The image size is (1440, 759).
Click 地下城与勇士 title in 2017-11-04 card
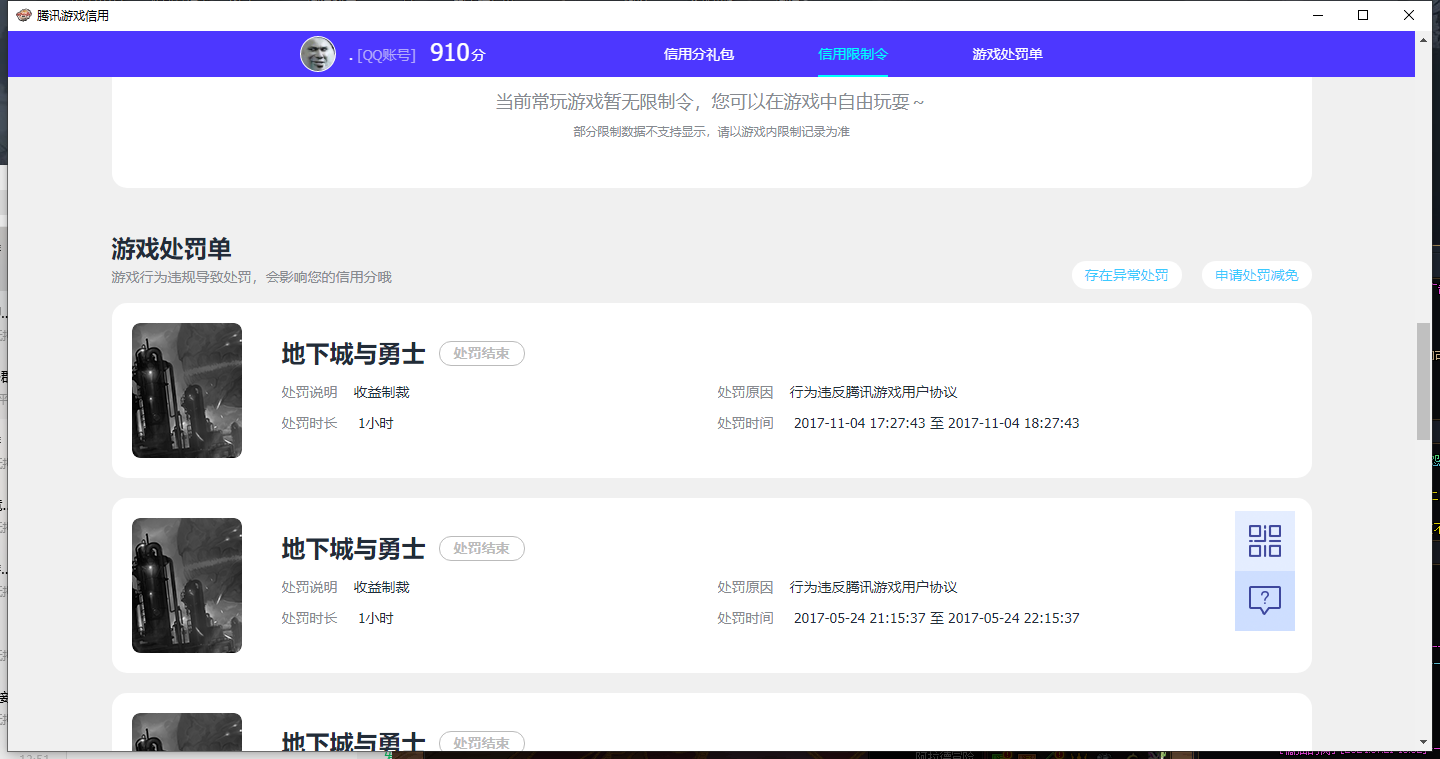[x=354, y=354]
